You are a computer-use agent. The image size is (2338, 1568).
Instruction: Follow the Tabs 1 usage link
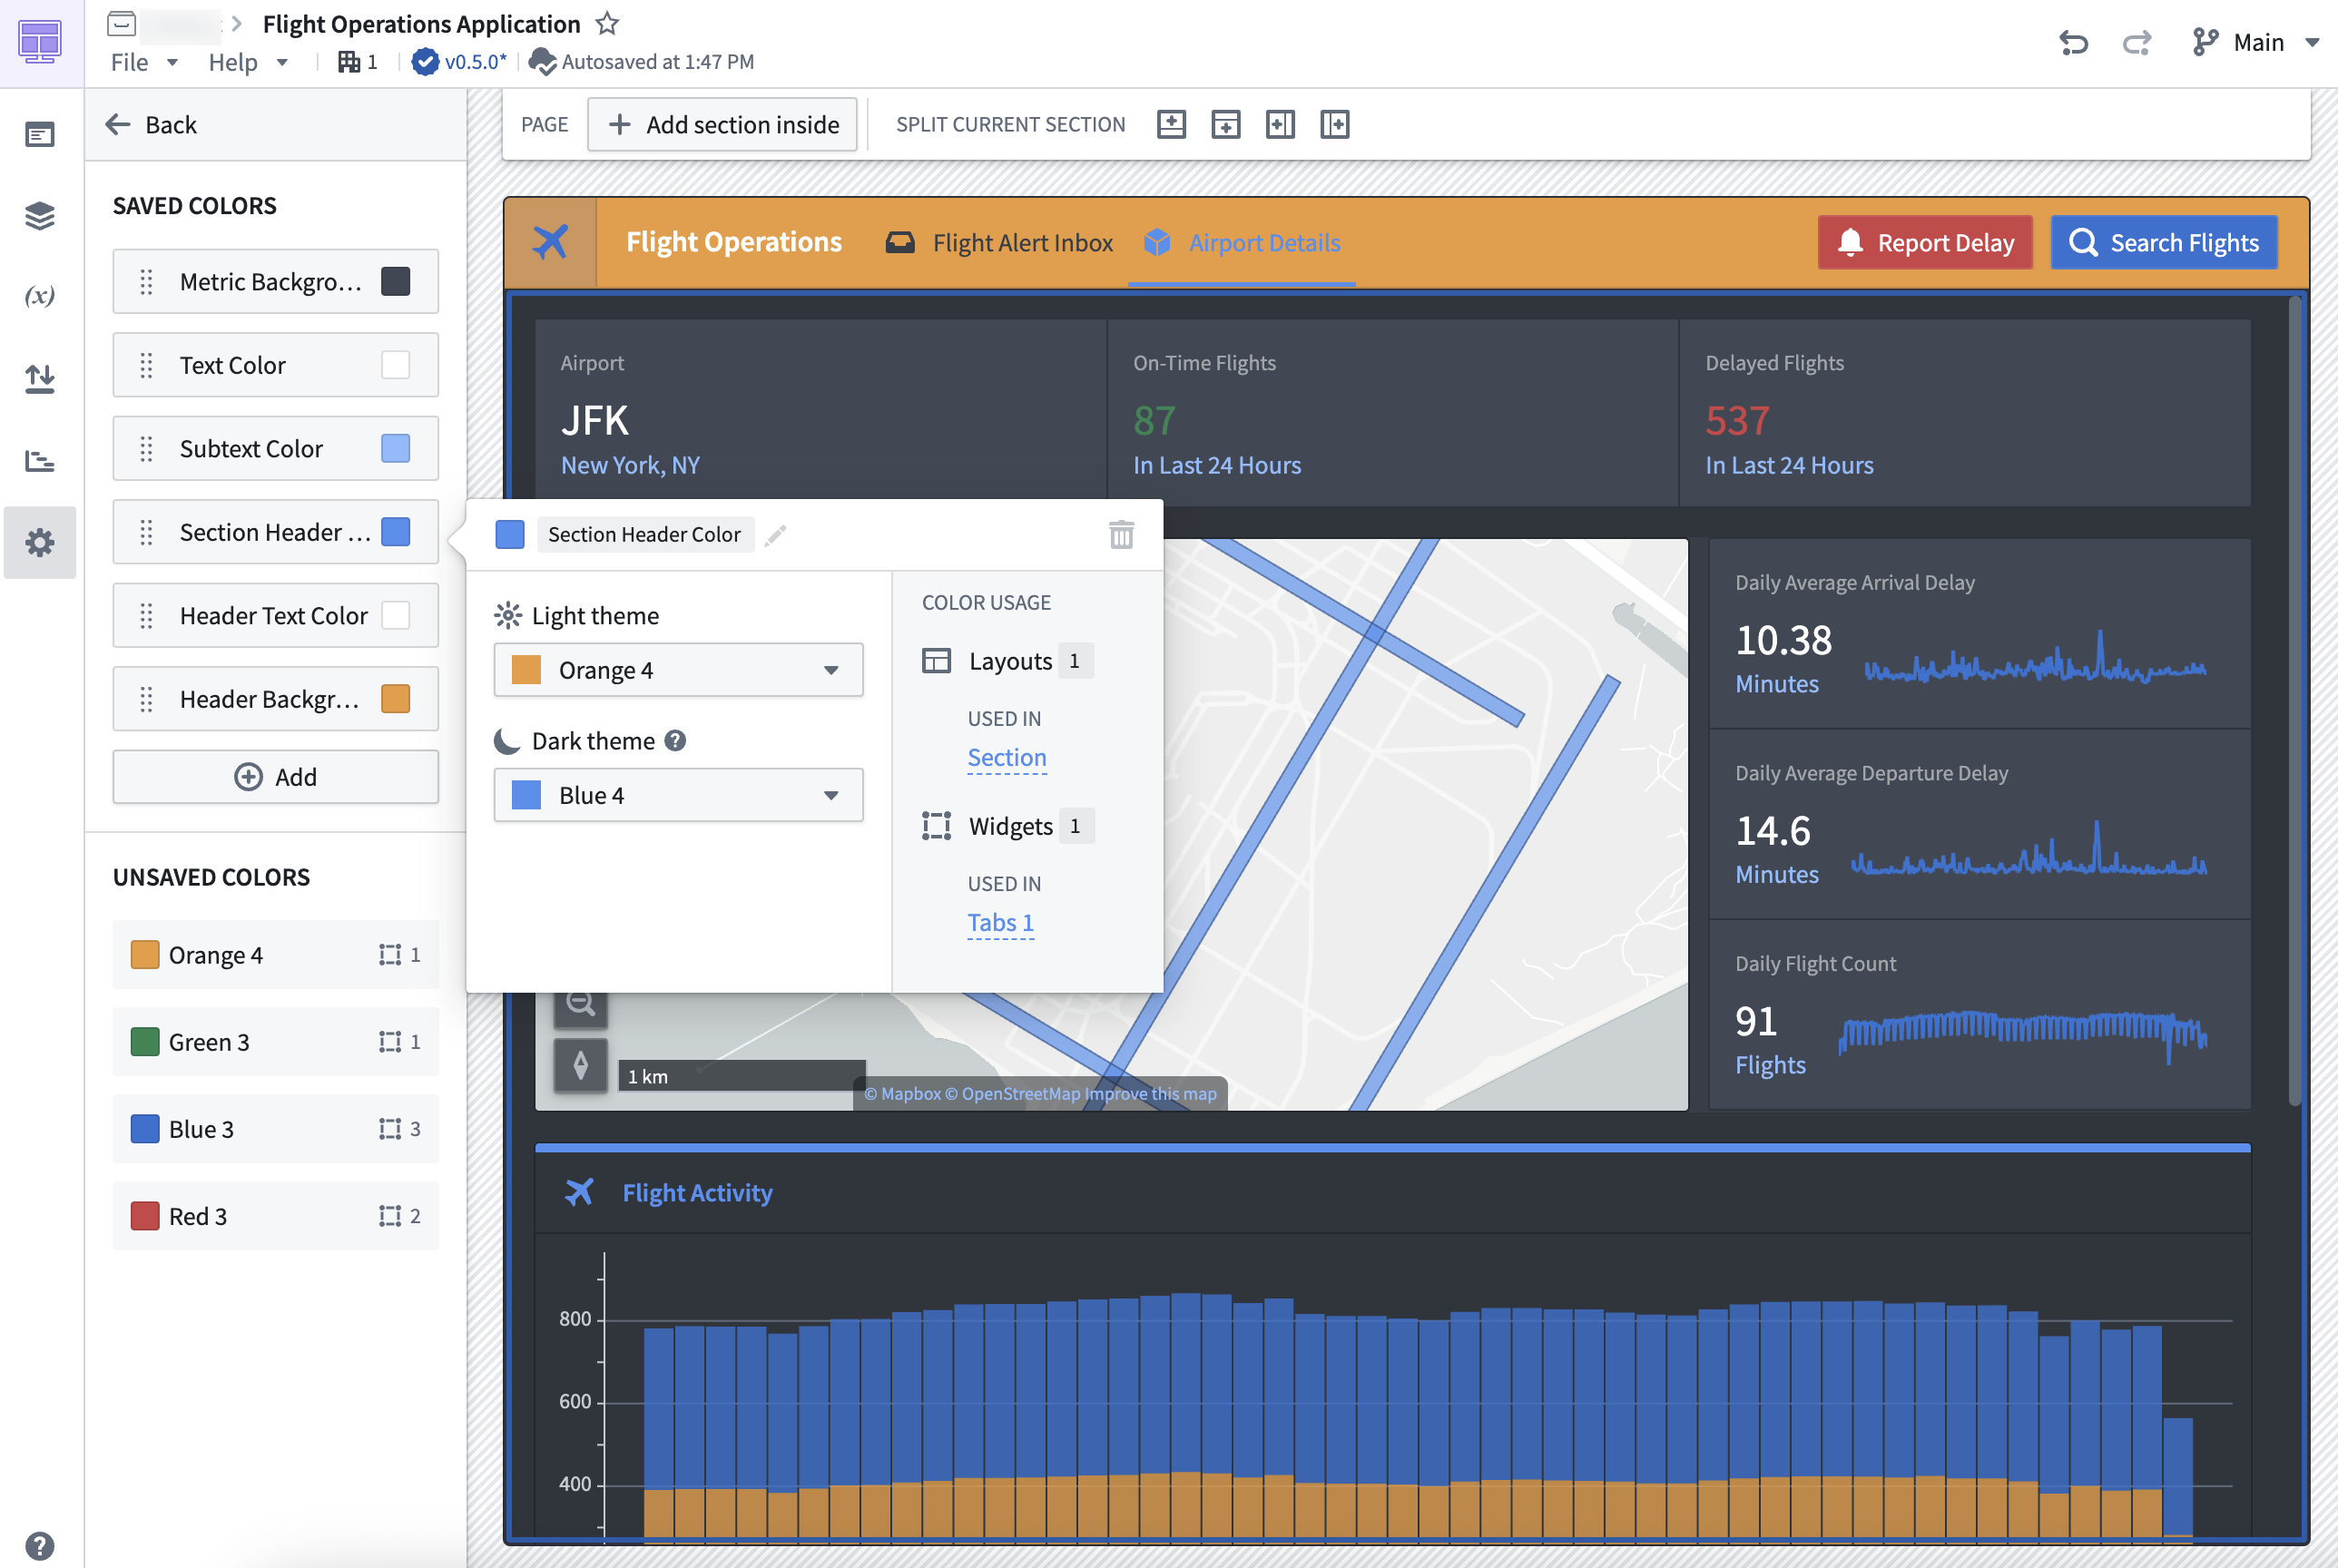tap(1000, 923)
